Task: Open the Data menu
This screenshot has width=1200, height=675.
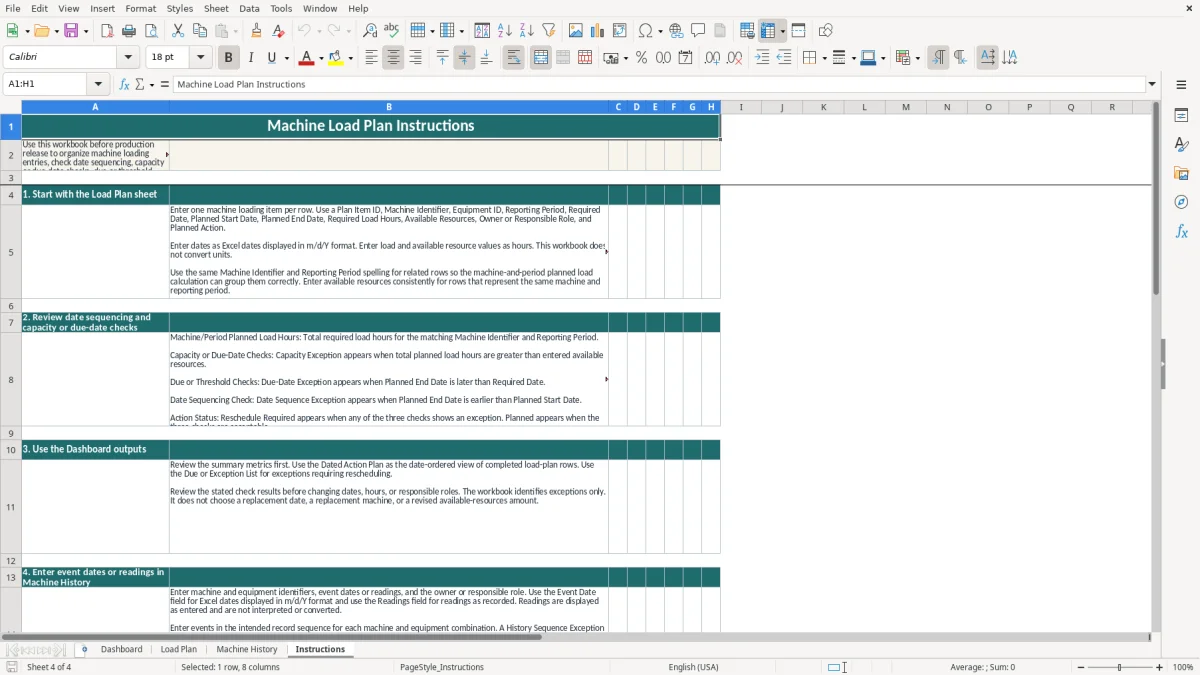Action: 249,8
